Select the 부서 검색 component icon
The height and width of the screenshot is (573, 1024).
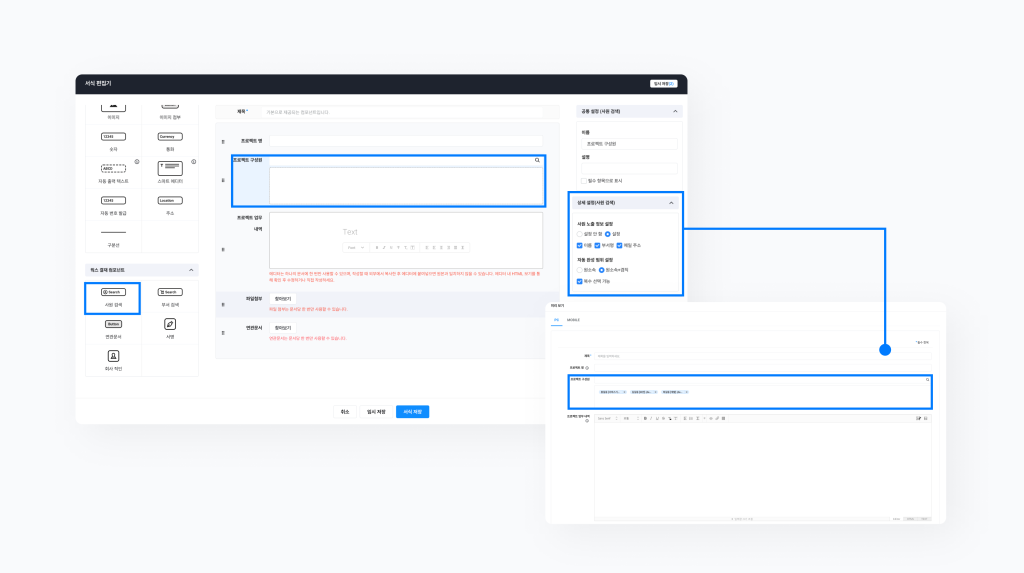(170, 292)
